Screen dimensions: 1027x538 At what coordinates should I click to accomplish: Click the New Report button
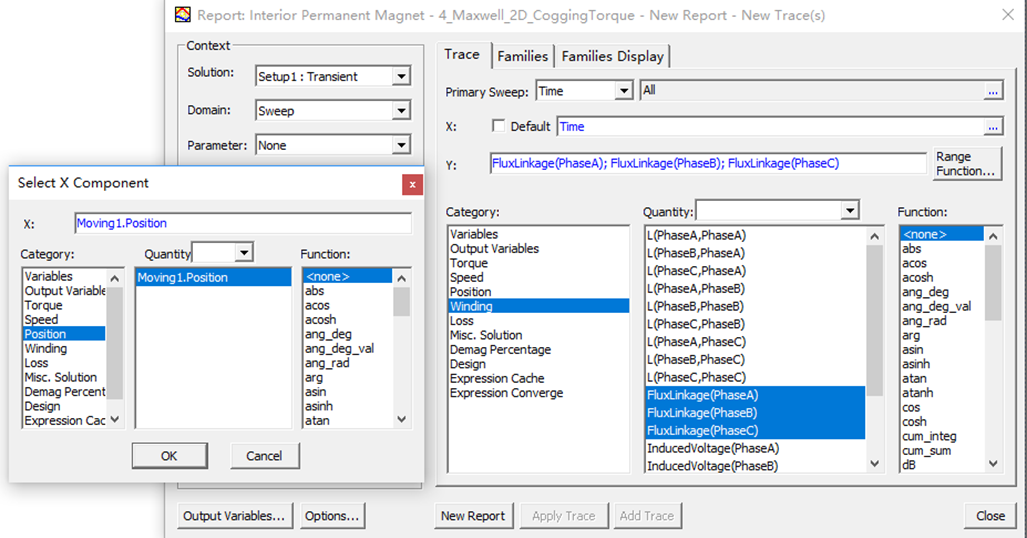pyautogui.click(x=473, y=516)
